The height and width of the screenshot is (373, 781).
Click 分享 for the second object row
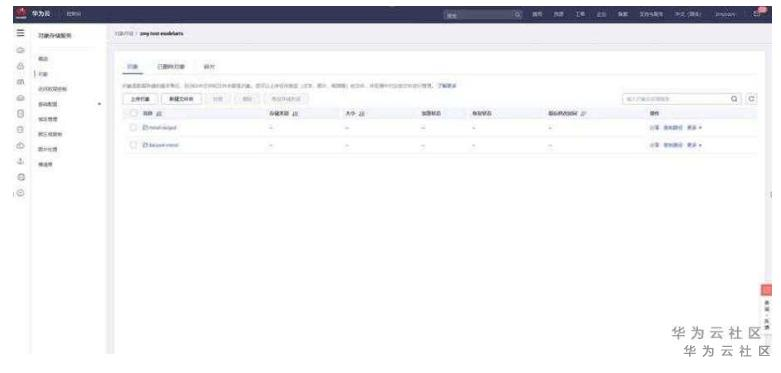[654, 145]
